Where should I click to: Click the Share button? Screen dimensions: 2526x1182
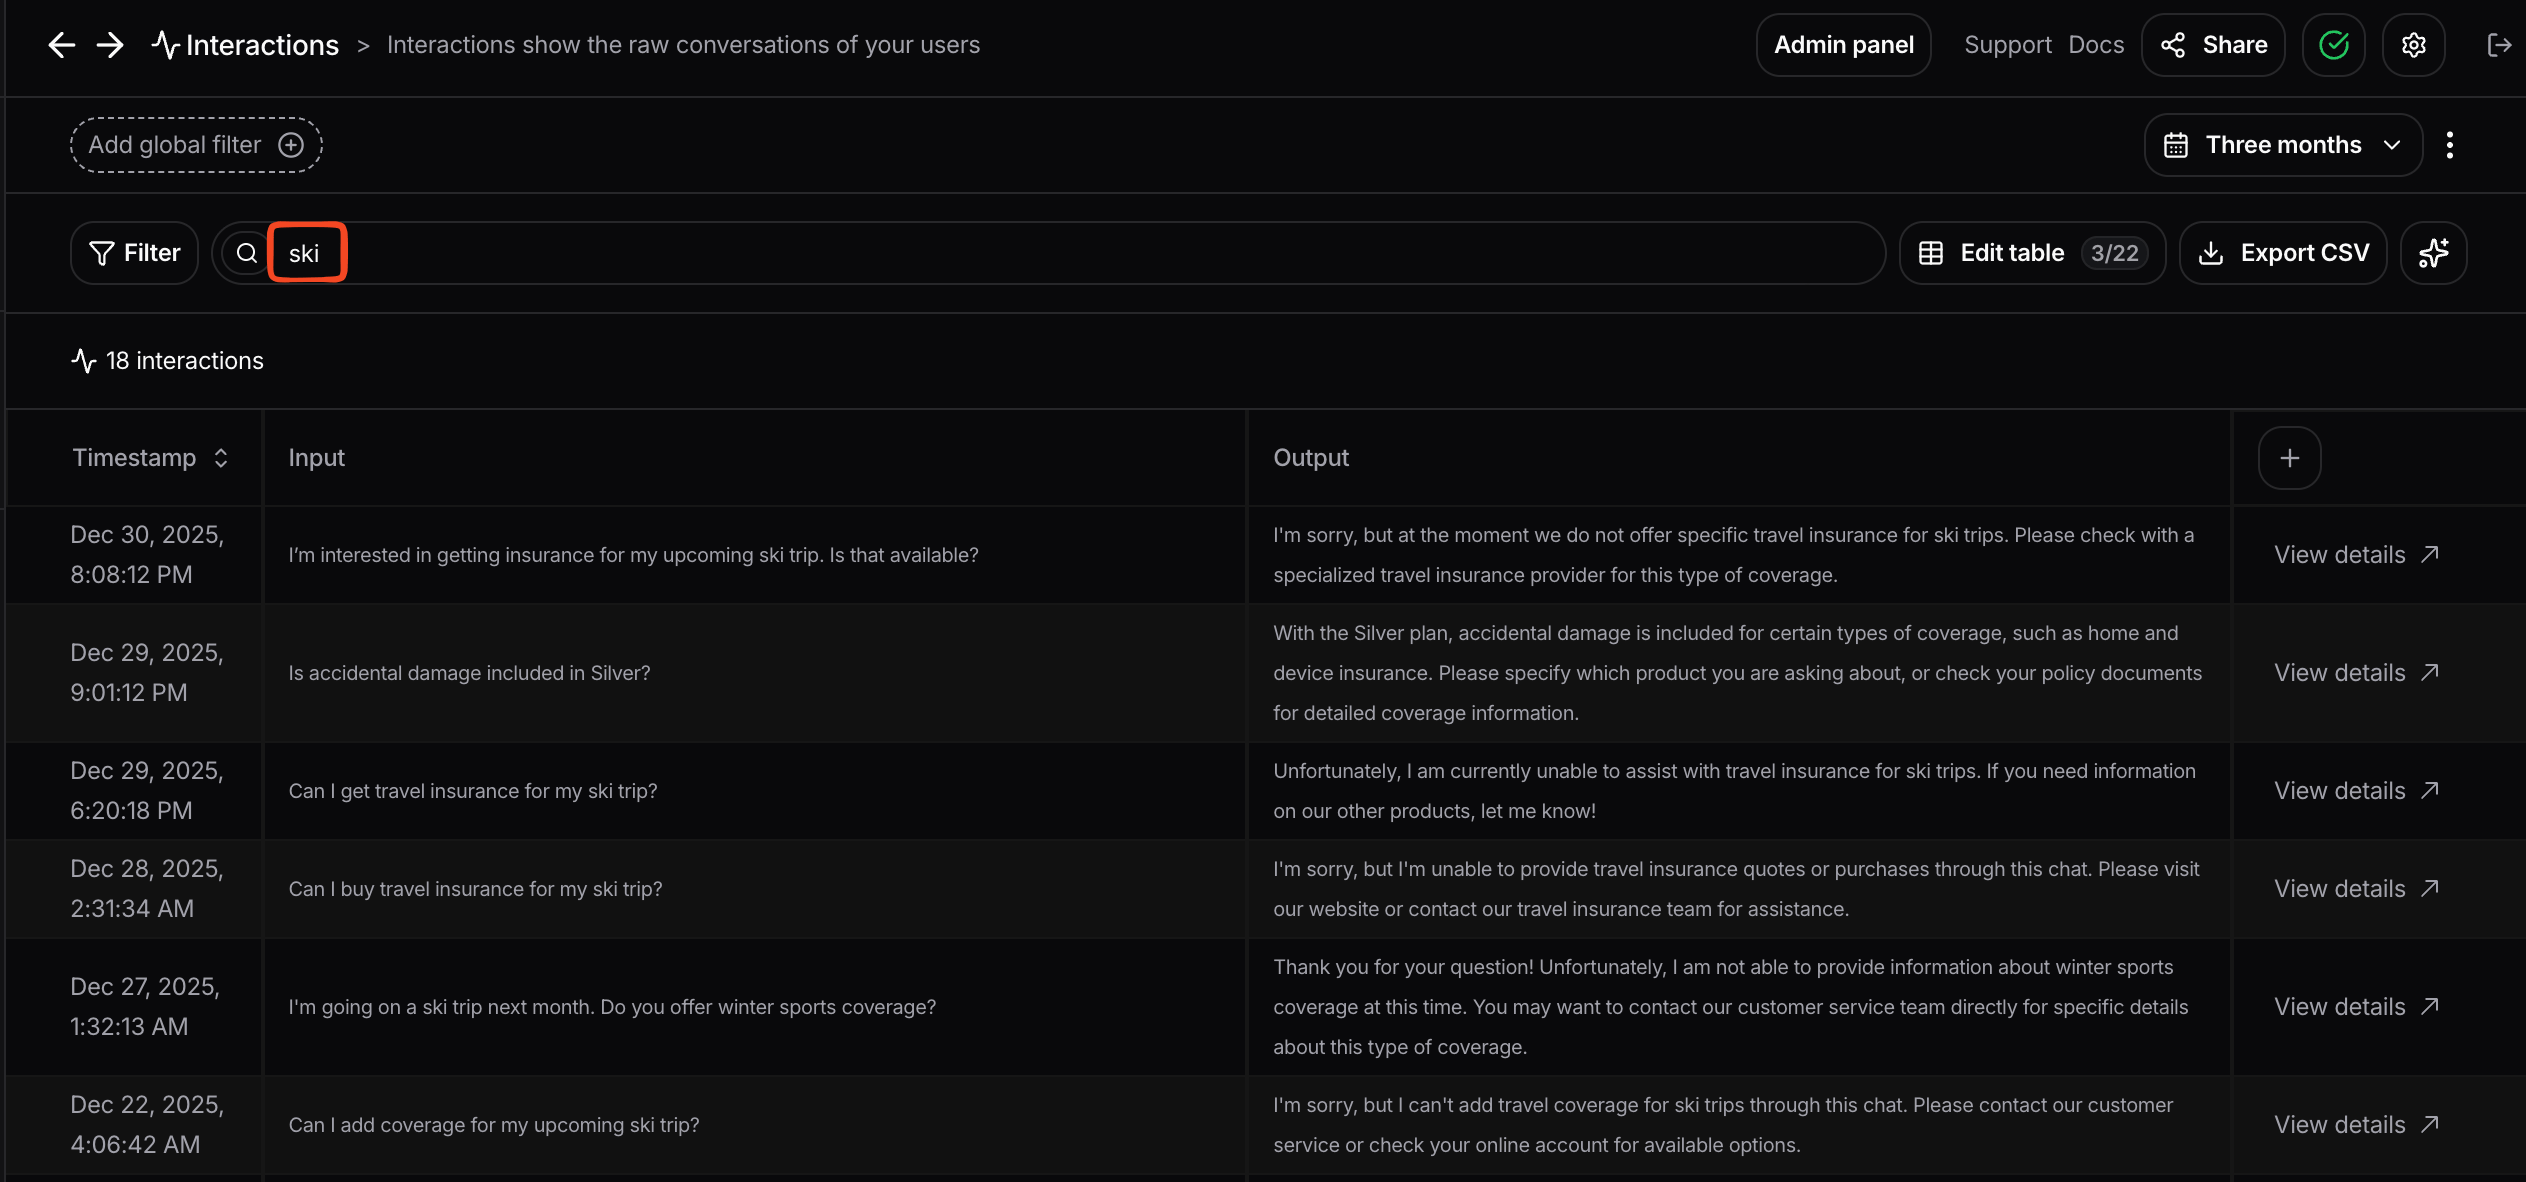point(2213,45)
